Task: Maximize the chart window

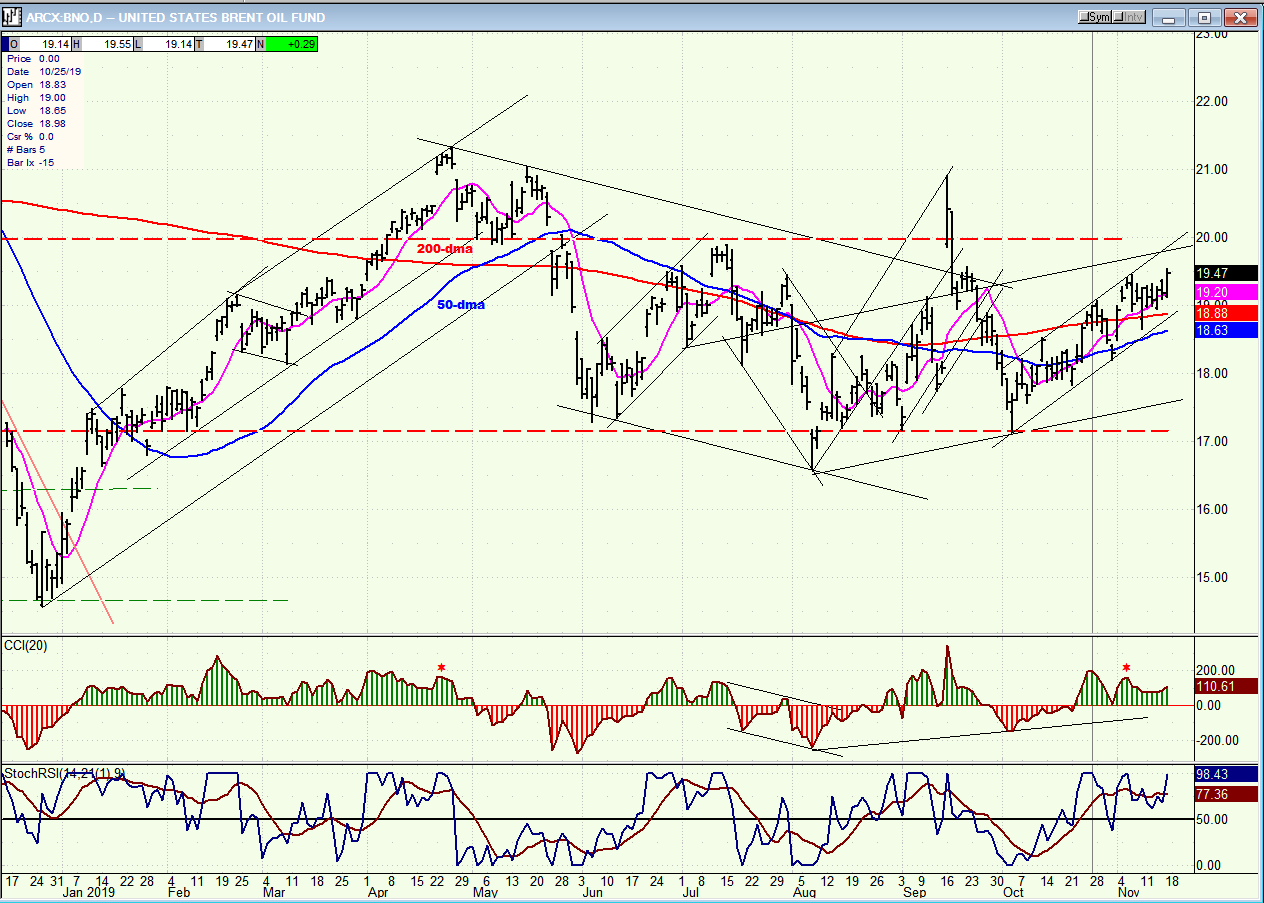Action: tap(1204, 17)
